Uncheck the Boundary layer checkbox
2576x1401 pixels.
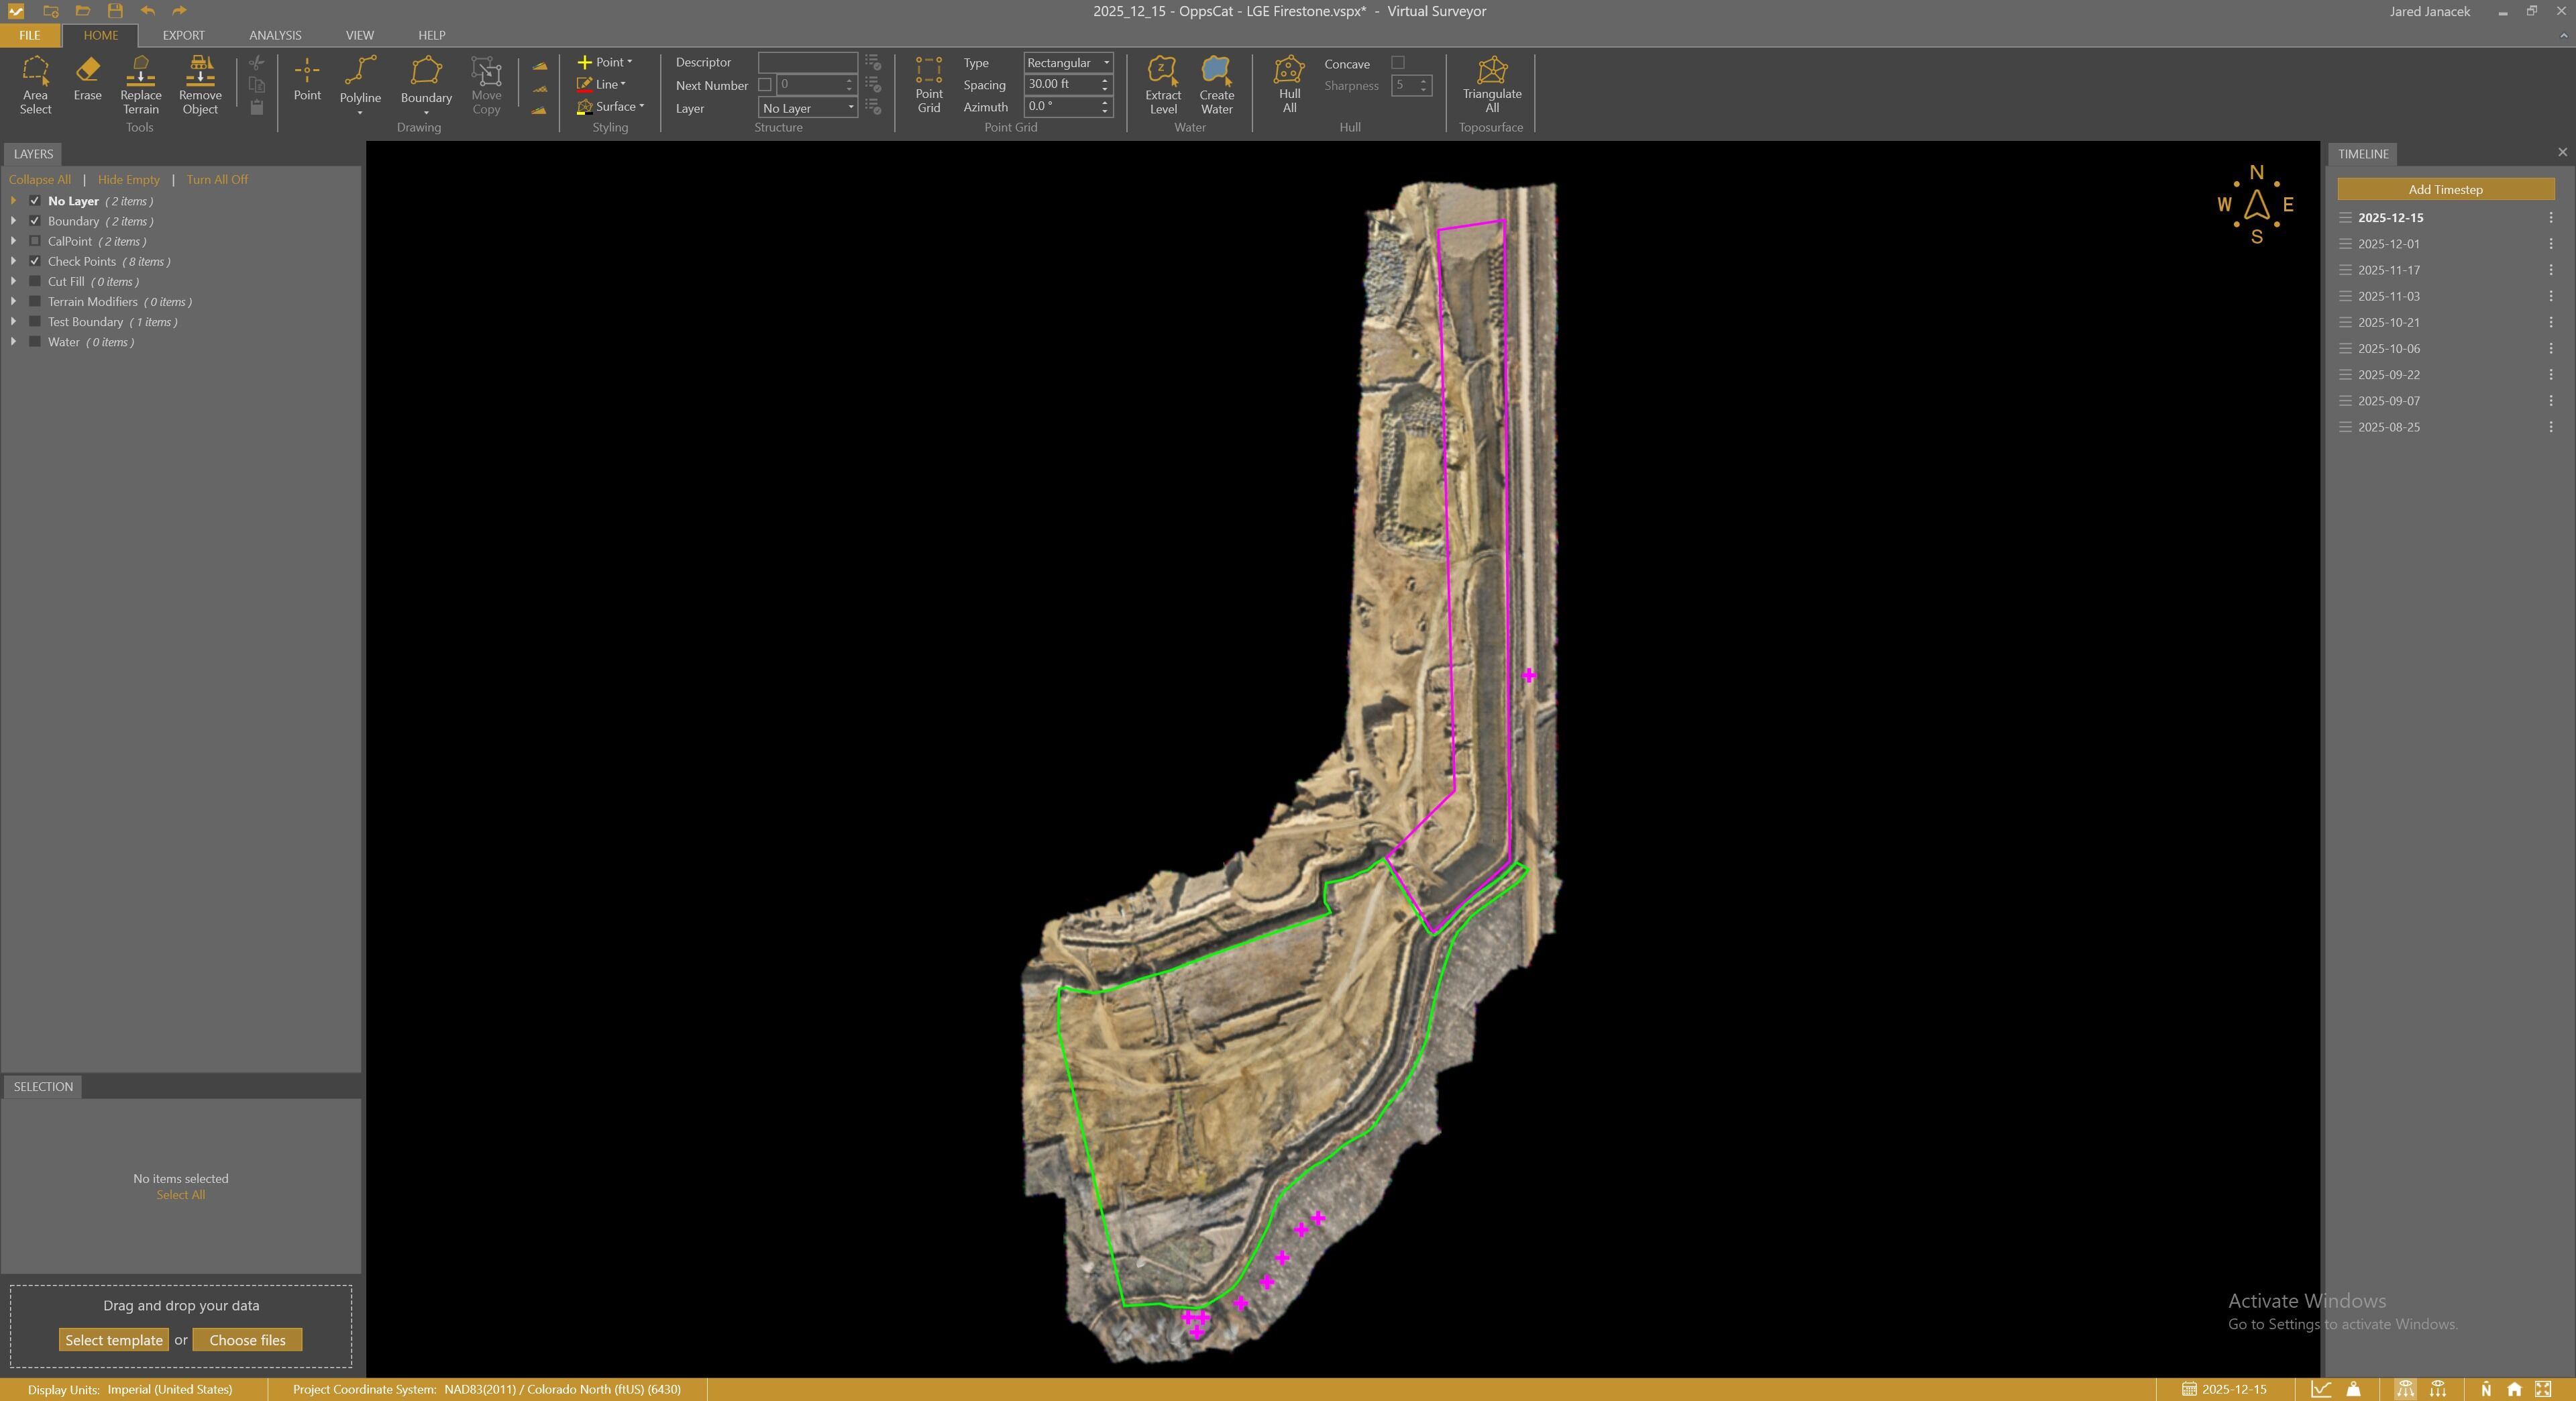click(35, 221)
